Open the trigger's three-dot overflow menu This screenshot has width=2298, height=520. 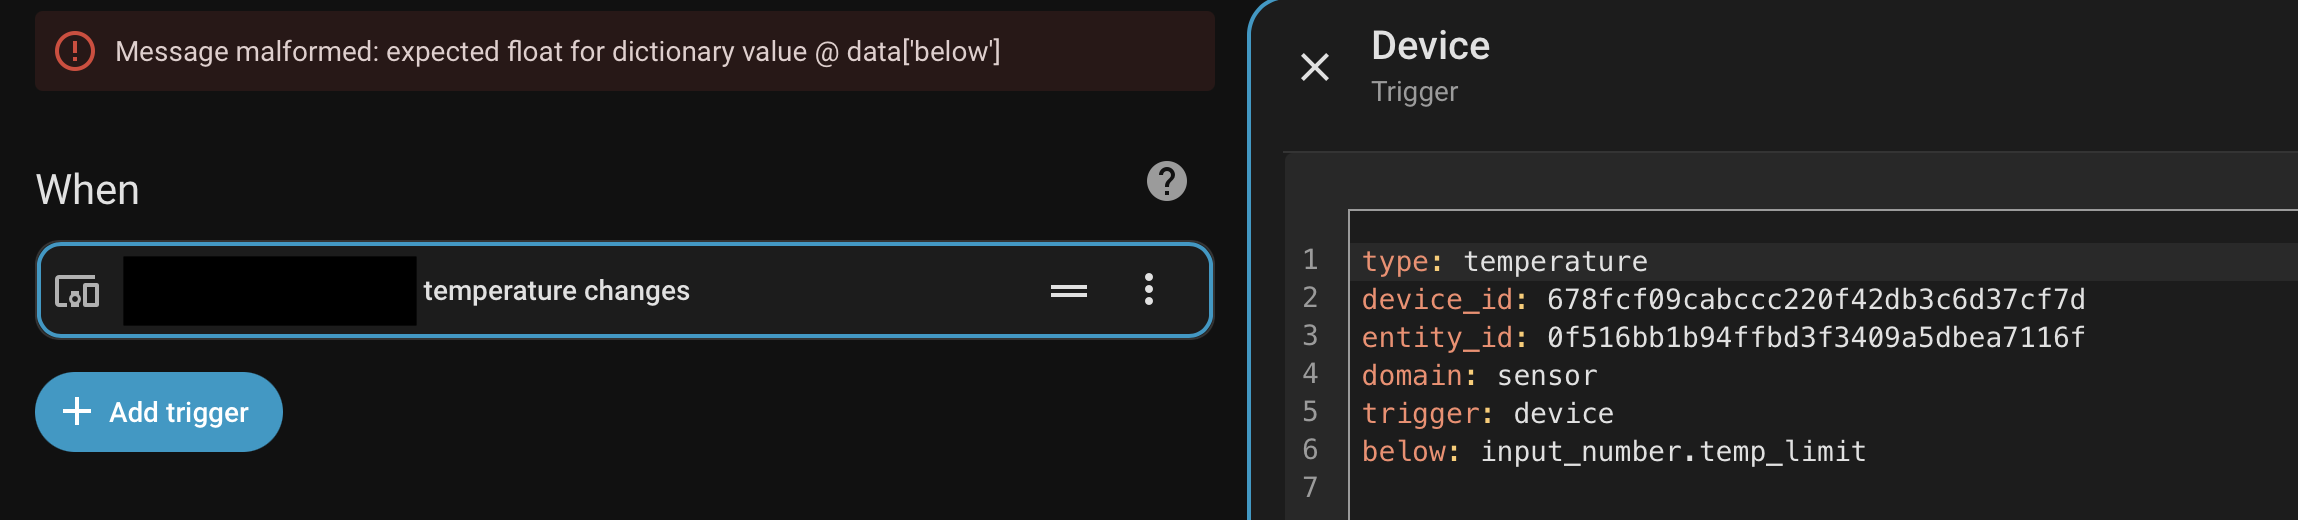coord(1149,290)
